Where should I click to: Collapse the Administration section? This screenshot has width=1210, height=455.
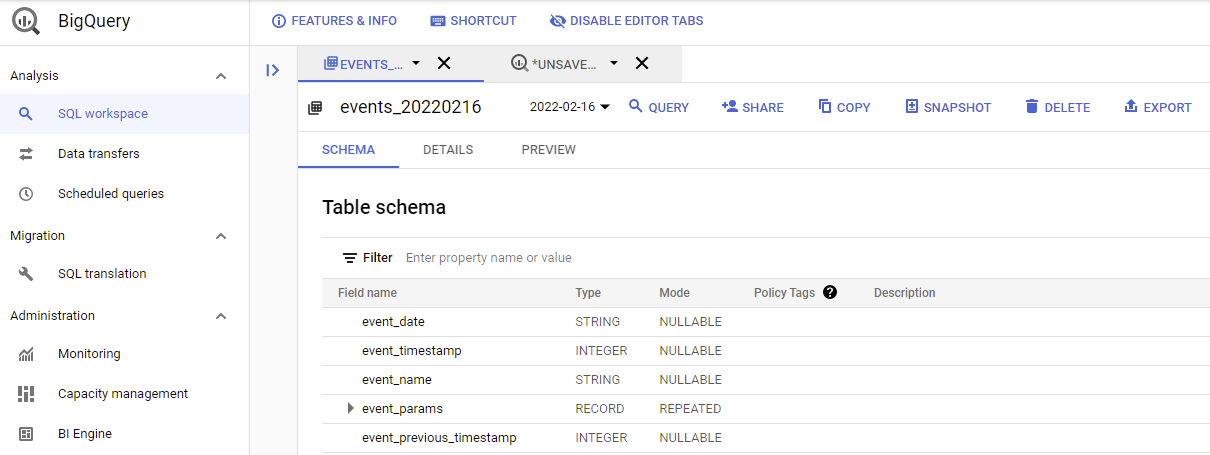(x=221, y=316)
